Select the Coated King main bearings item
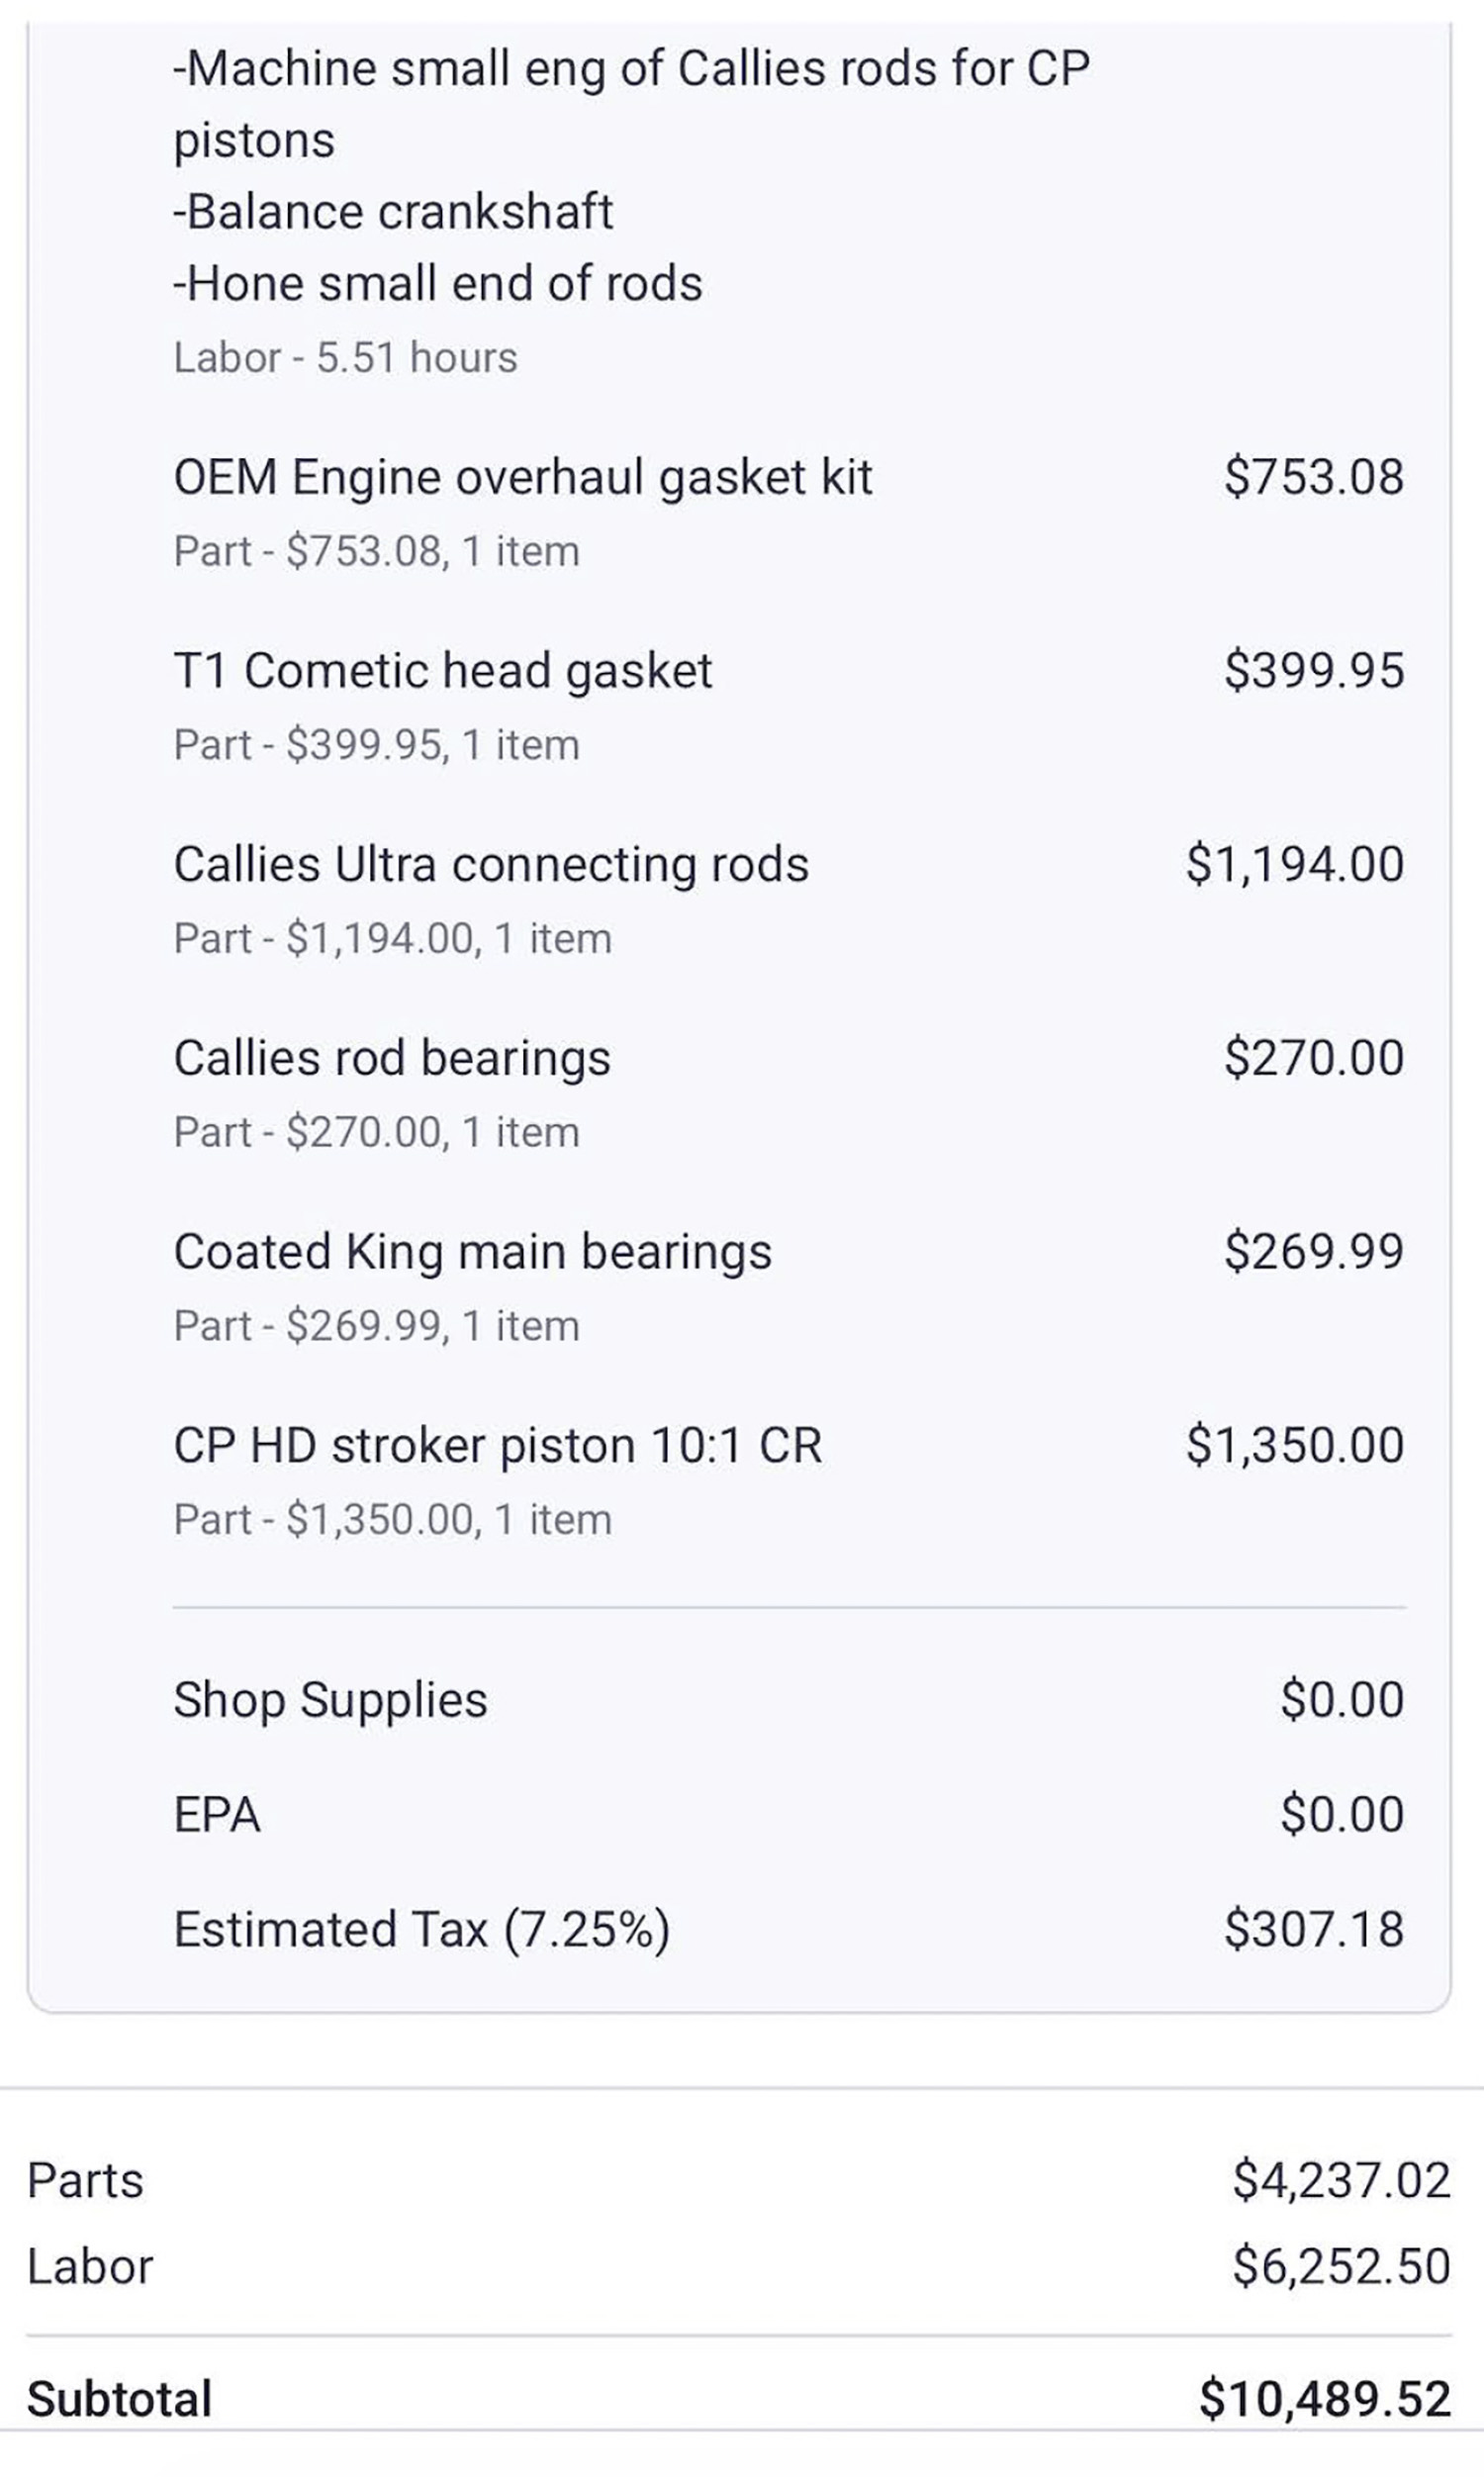 click(473, 1252)
